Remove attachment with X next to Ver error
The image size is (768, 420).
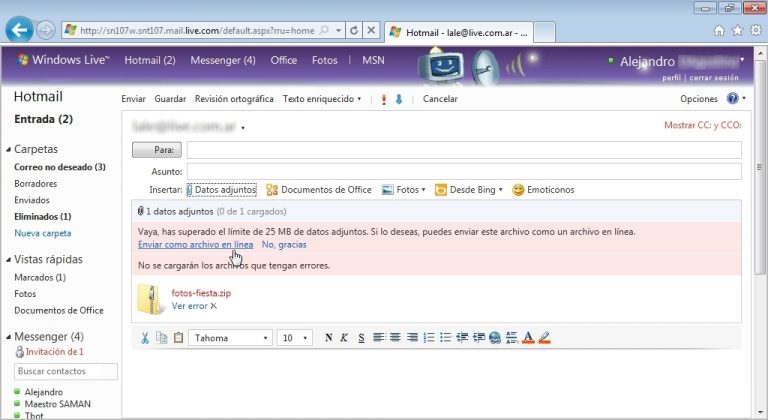214,306
